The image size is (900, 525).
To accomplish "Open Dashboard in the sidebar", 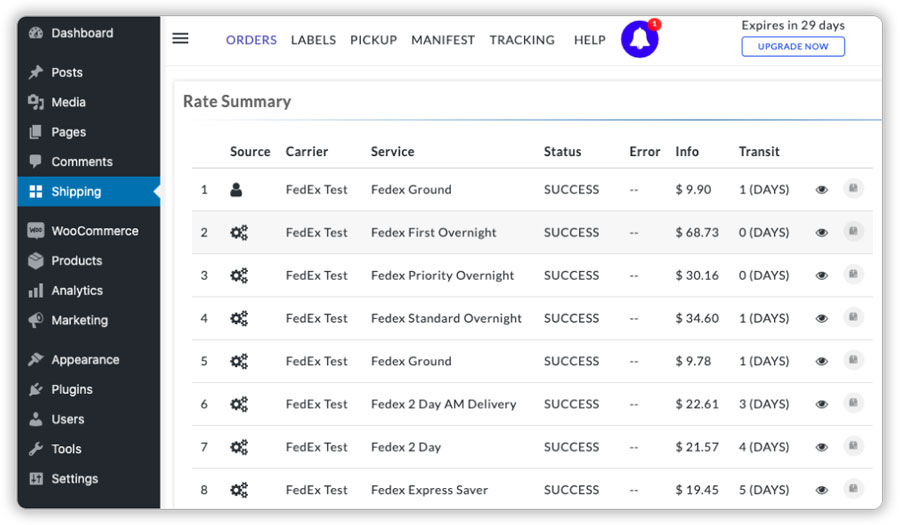I will click(88, 33).
